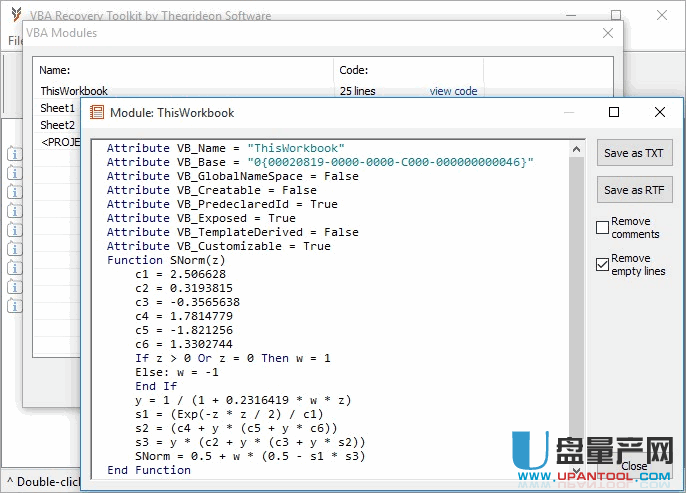The width and height of the screenshot is (686, 493).
Task: Select Sheet1 in the modules list
Action: click(x=58, y=108)
